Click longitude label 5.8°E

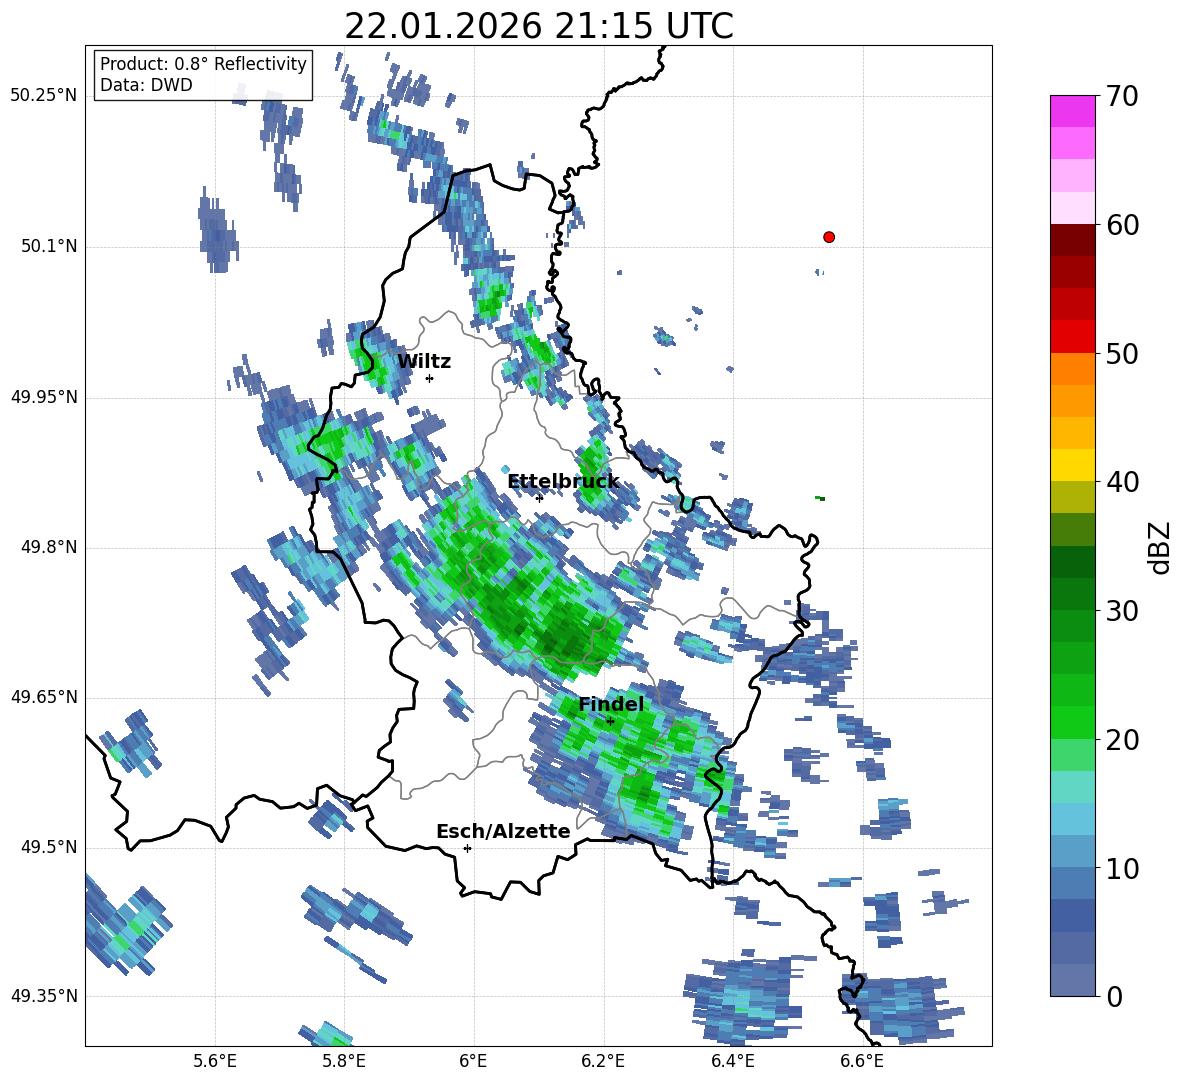tap(344, 1061)
